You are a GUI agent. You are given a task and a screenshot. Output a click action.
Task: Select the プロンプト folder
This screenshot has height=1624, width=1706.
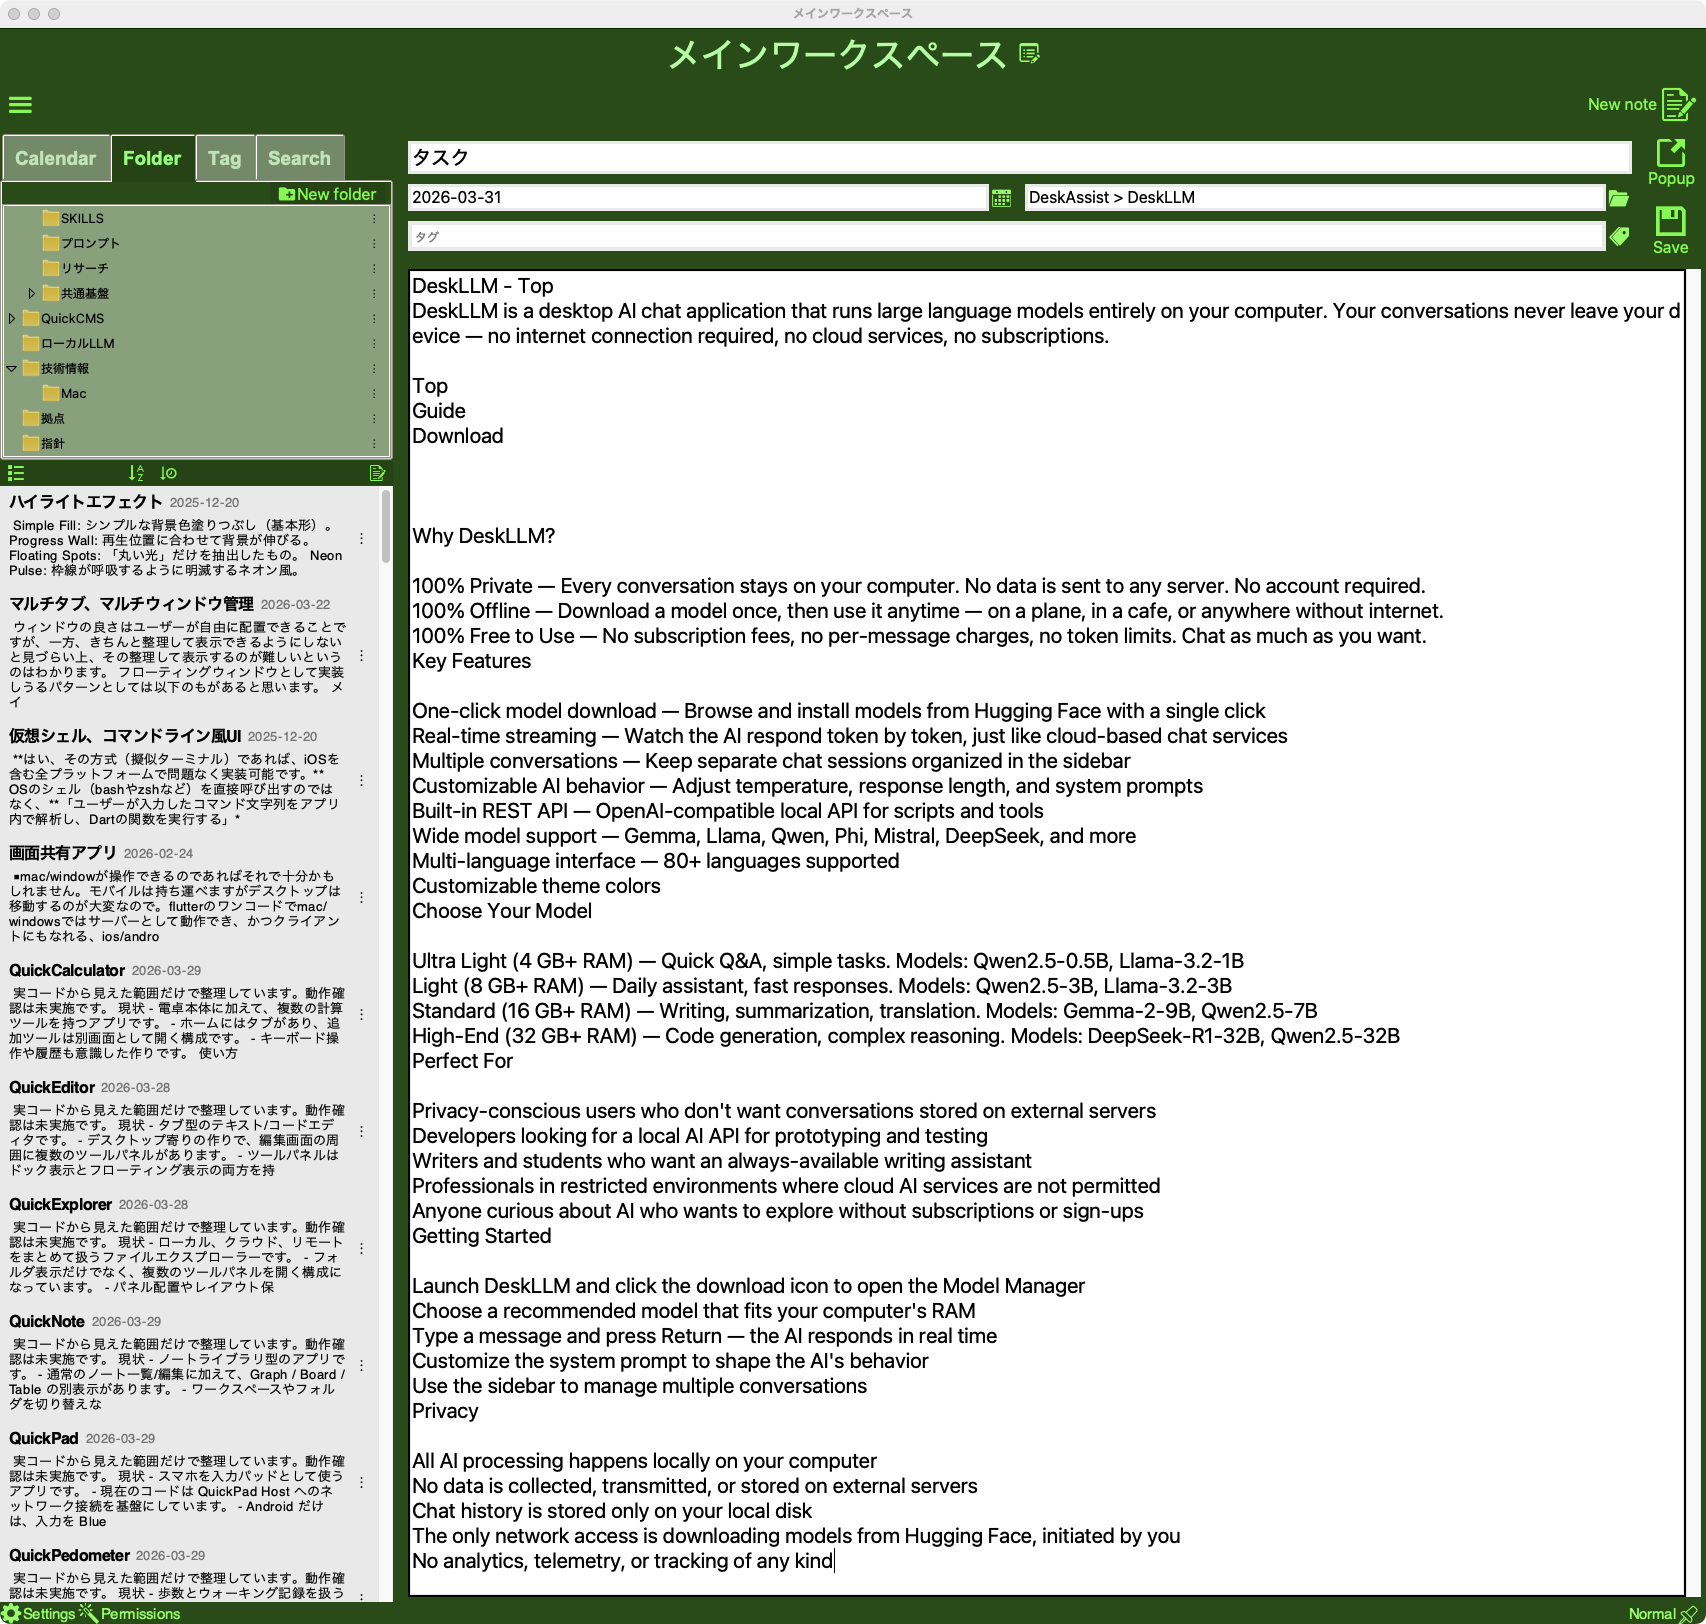[x=81, y=243]
